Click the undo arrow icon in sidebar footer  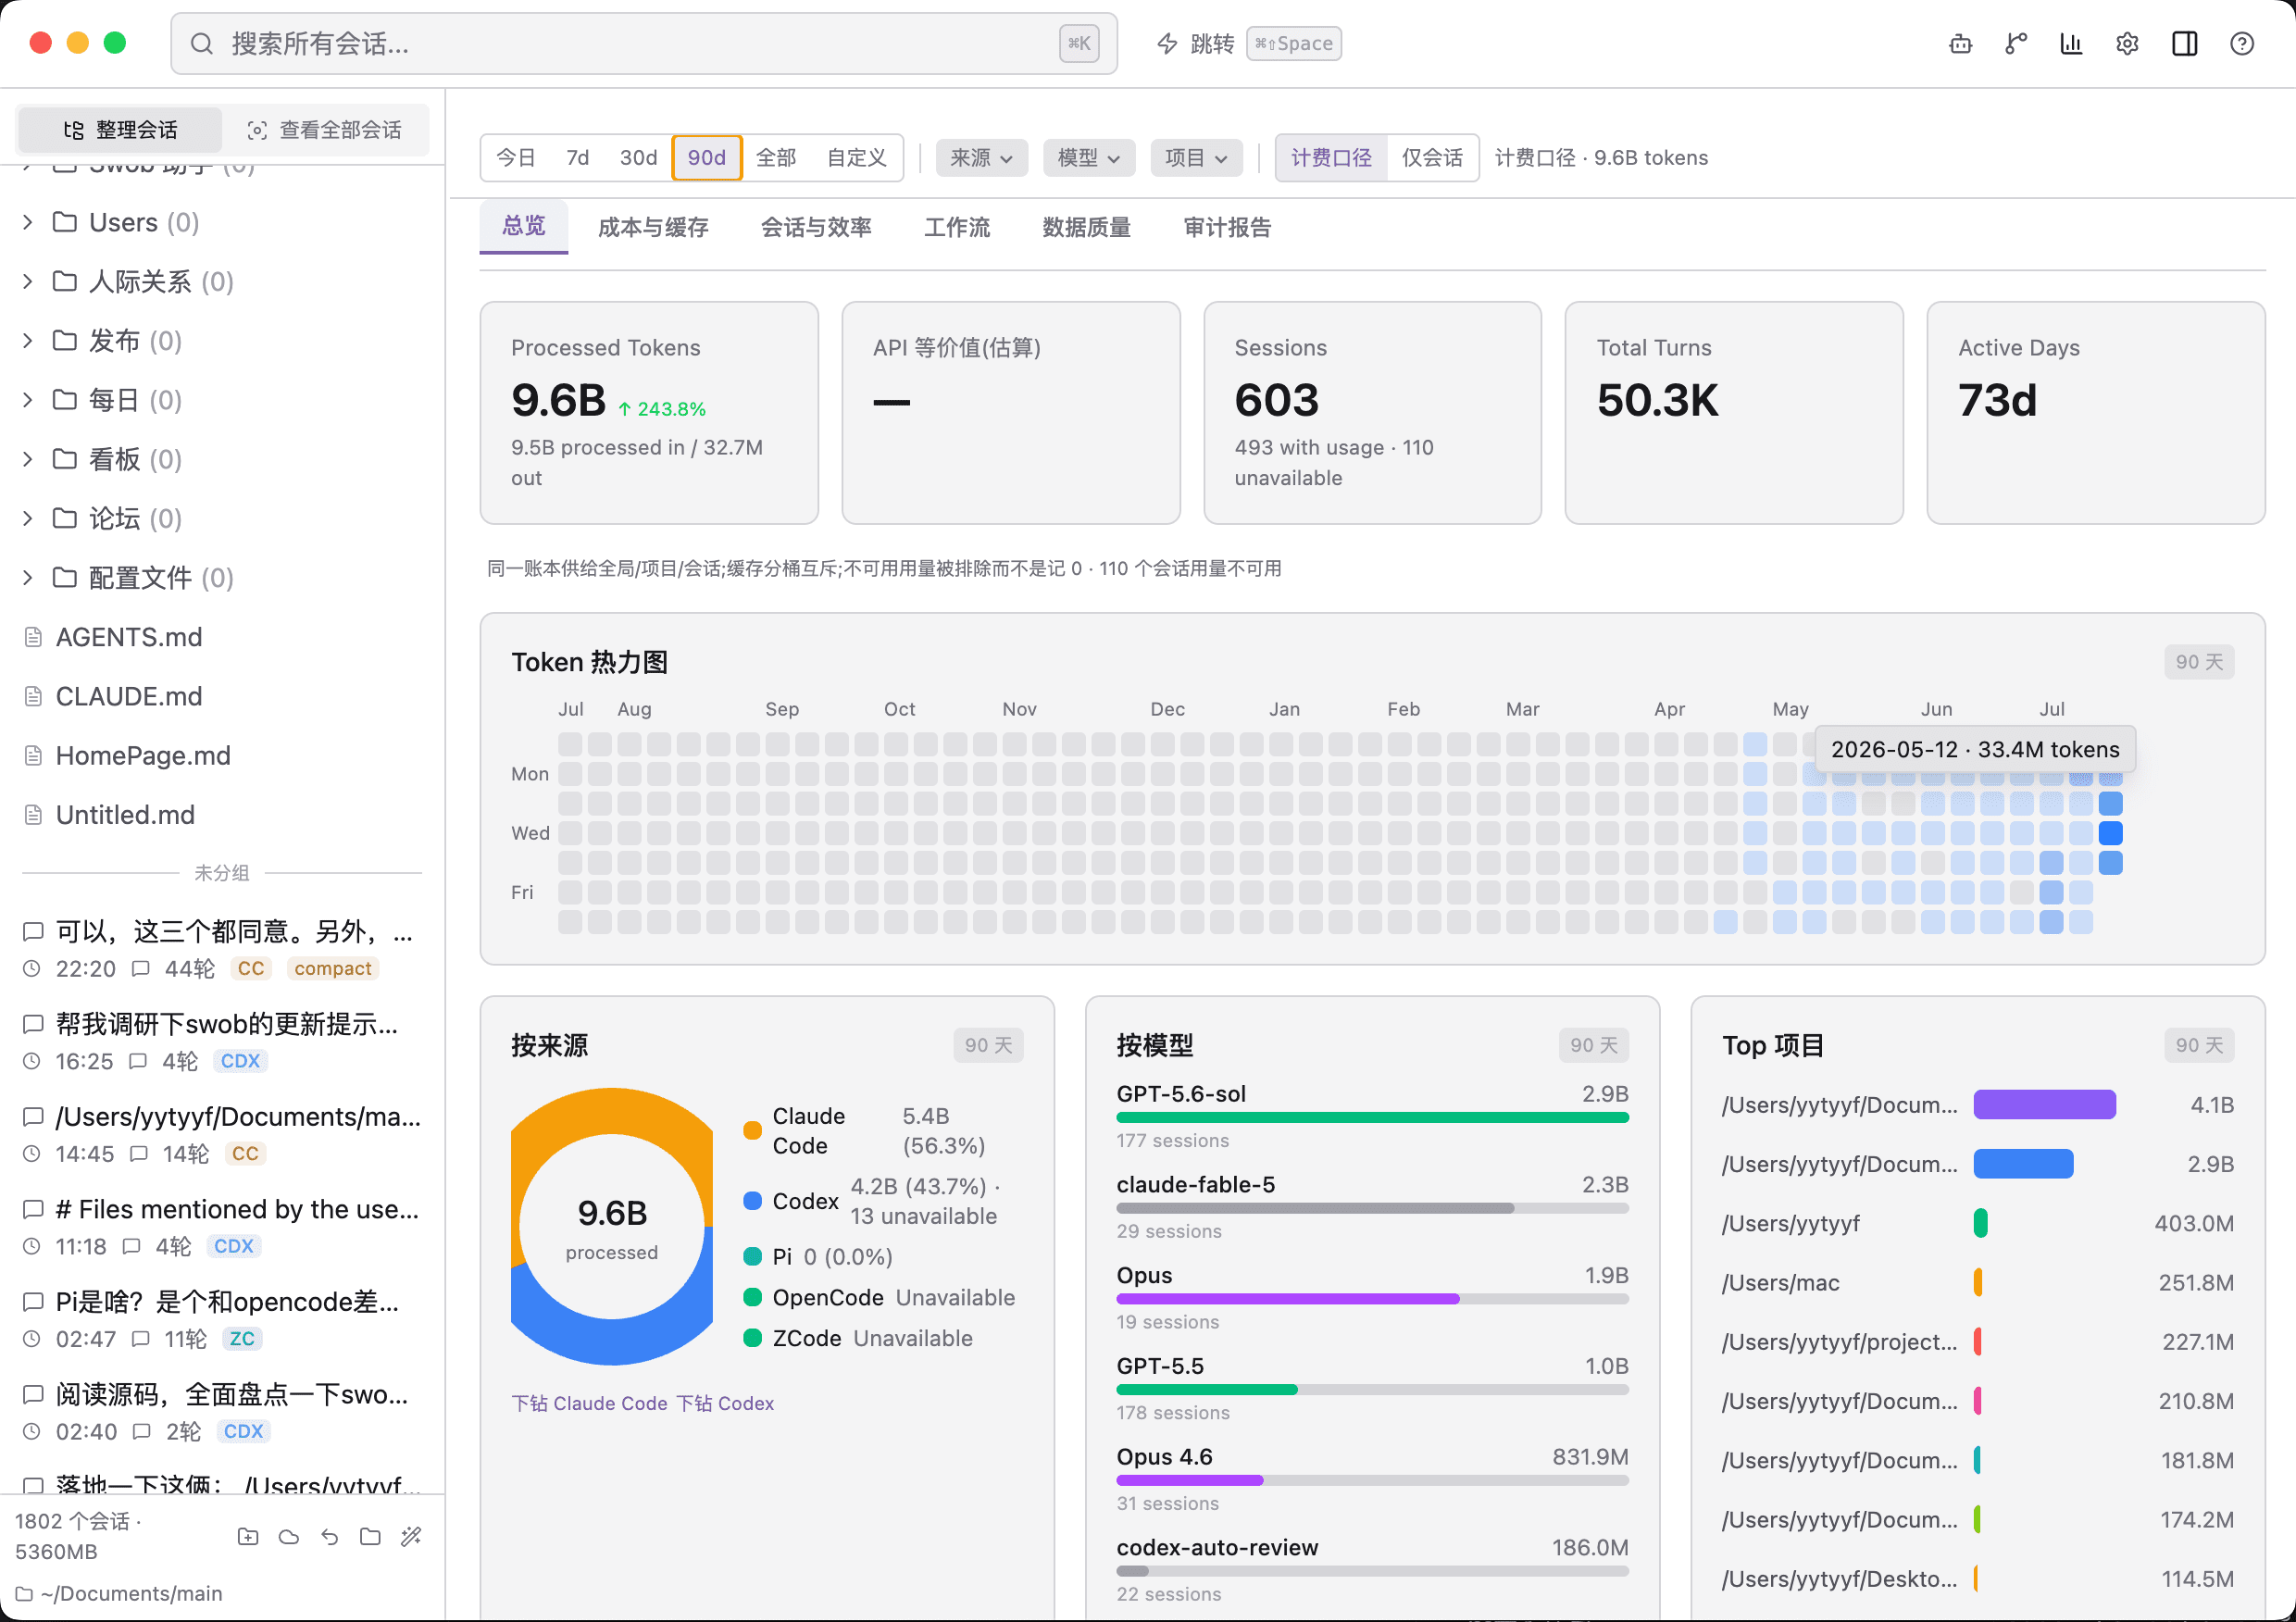click(329, 1536)
